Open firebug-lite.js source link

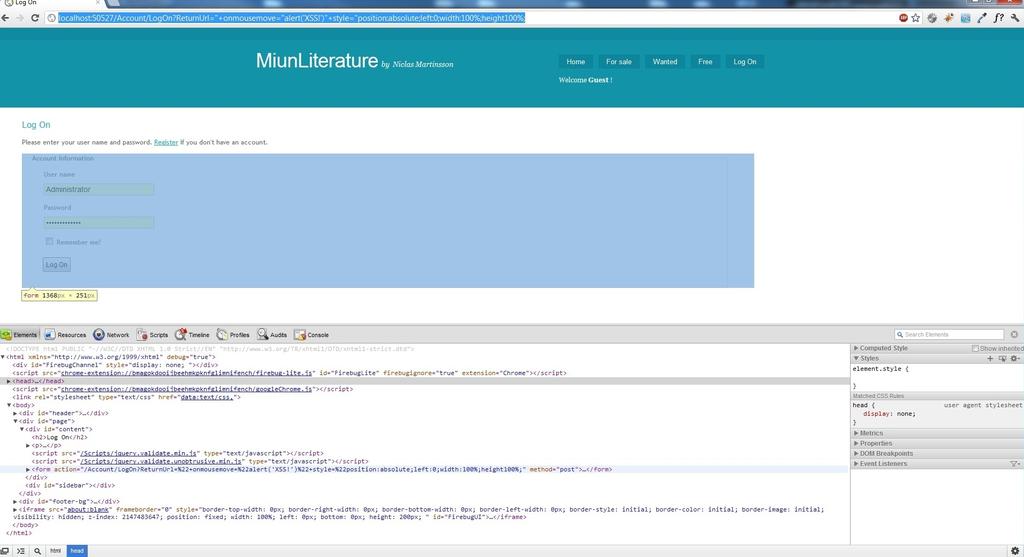[x=186, y=374]
